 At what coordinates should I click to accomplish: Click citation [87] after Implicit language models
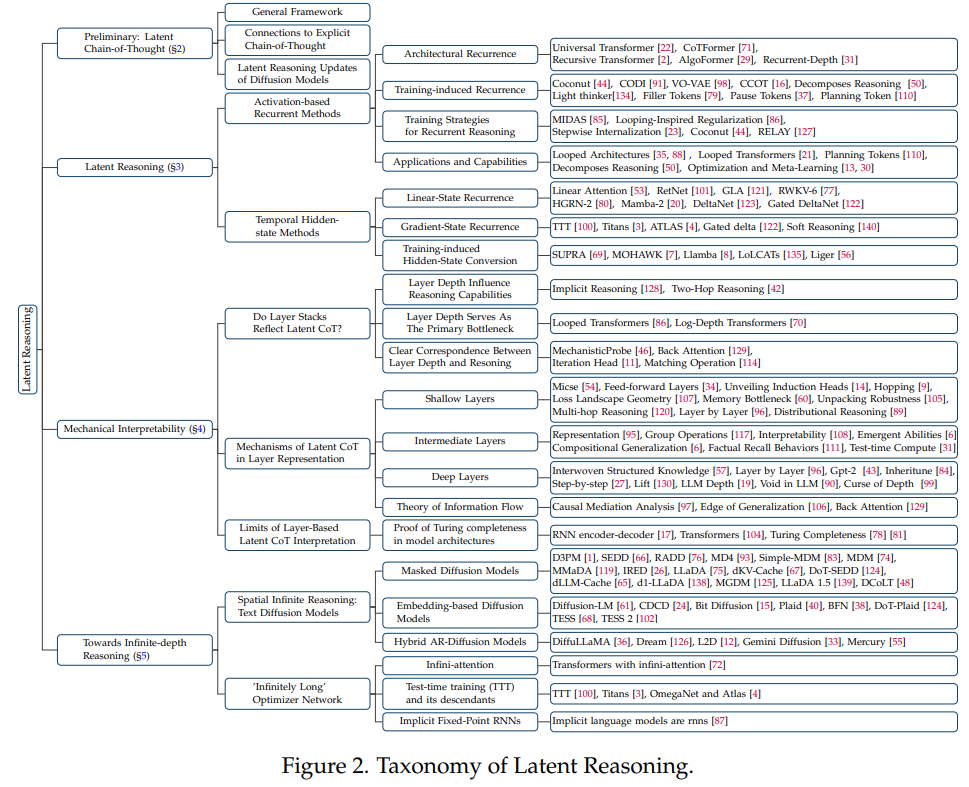click(719, 721)
